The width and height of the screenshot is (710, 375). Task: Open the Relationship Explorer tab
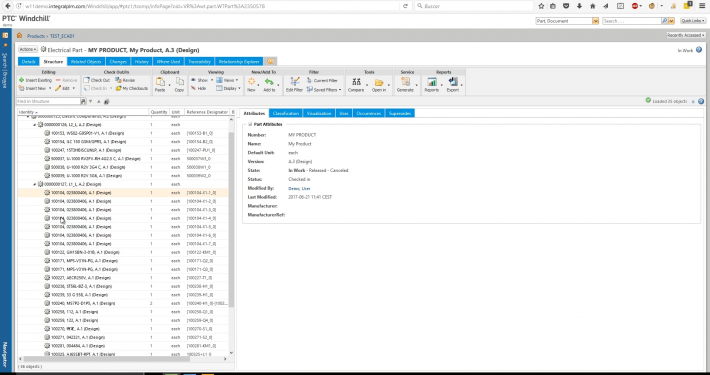click(x=239, y=62)
